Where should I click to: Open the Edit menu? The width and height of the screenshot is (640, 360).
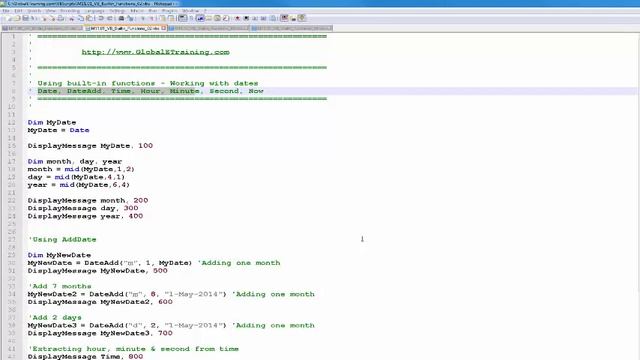(18, 11)
